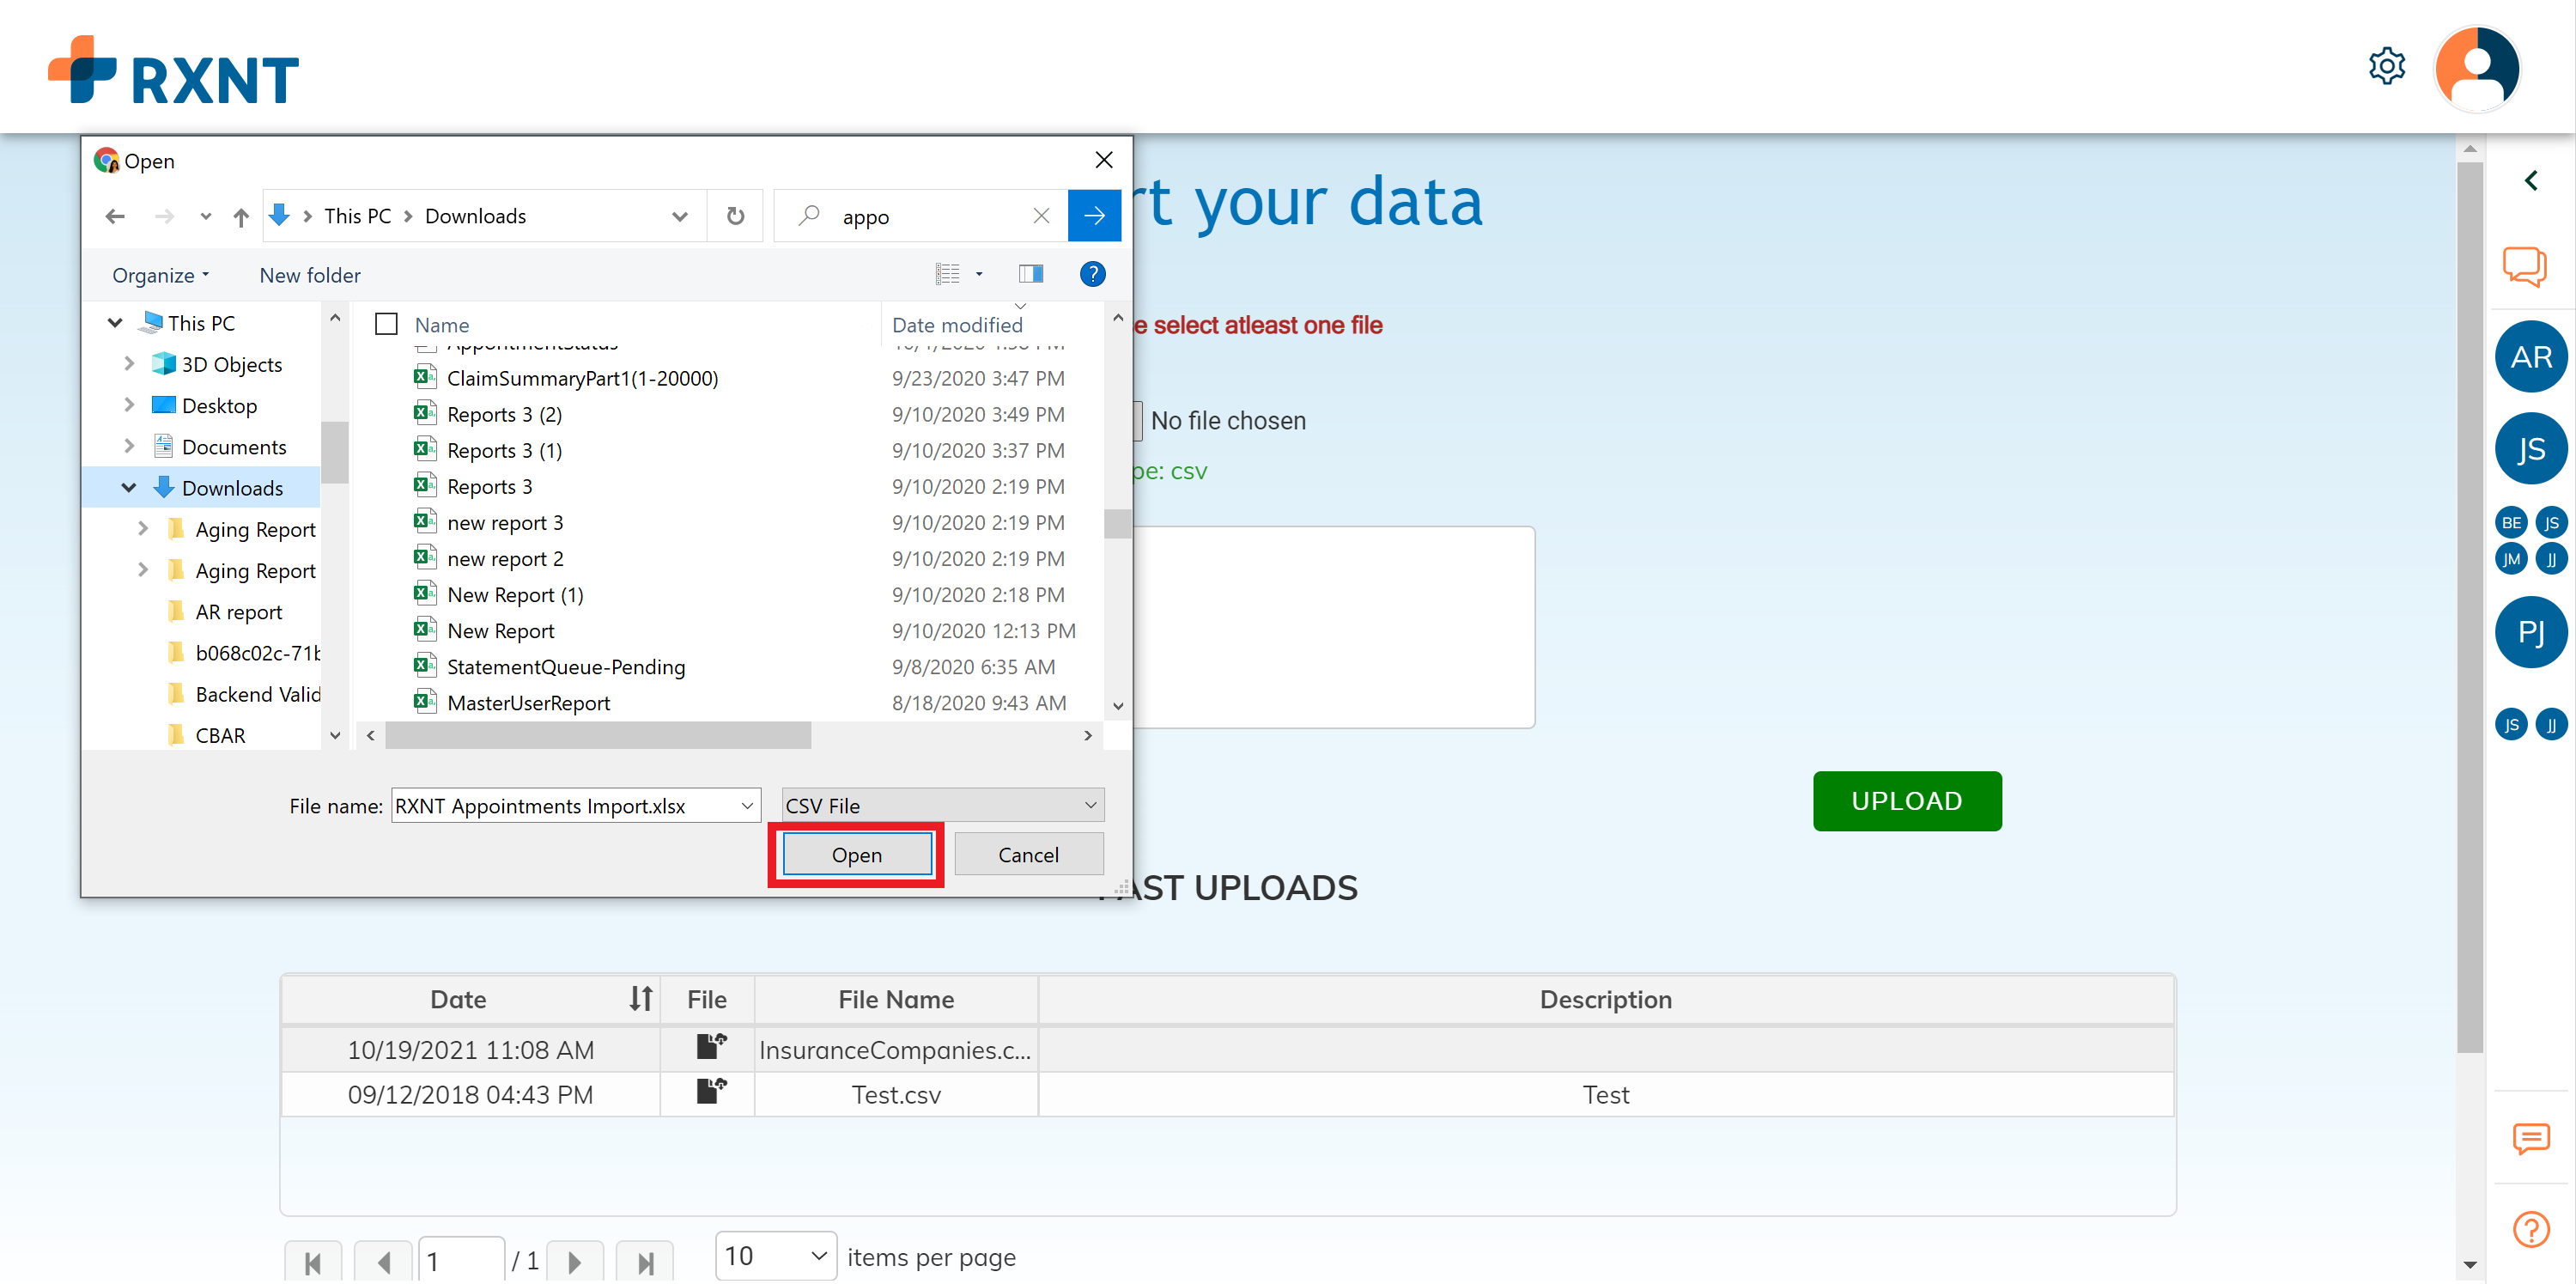Collapse the right sidebar with the chevron

pos(2531,181)
